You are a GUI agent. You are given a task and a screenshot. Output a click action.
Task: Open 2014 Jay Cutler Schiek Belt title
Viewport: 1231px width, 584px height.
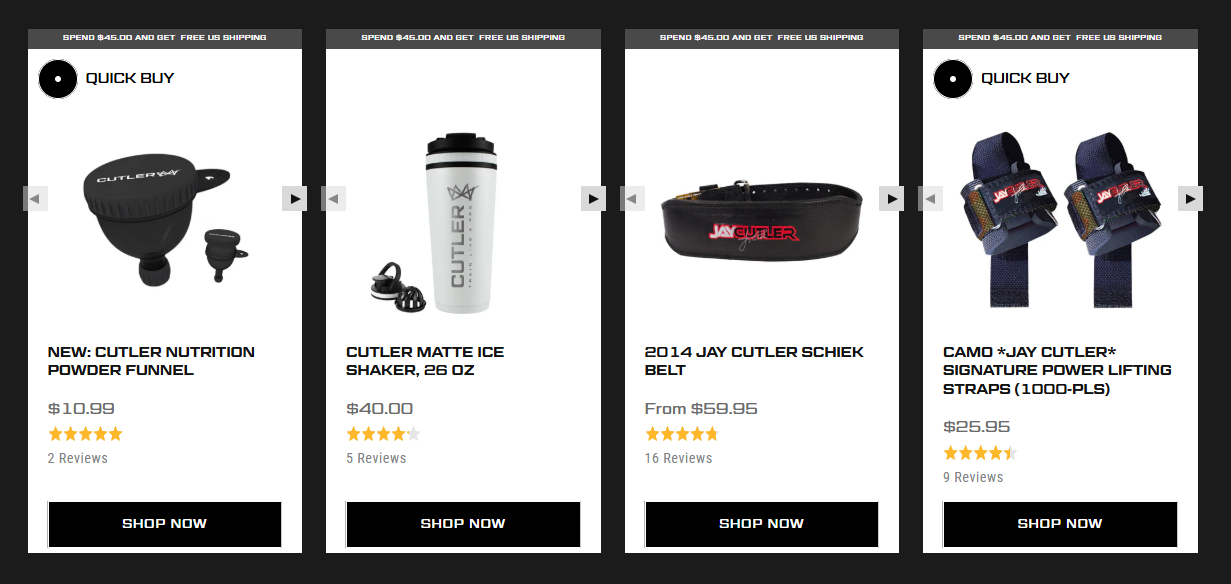(x=754, y=361)
